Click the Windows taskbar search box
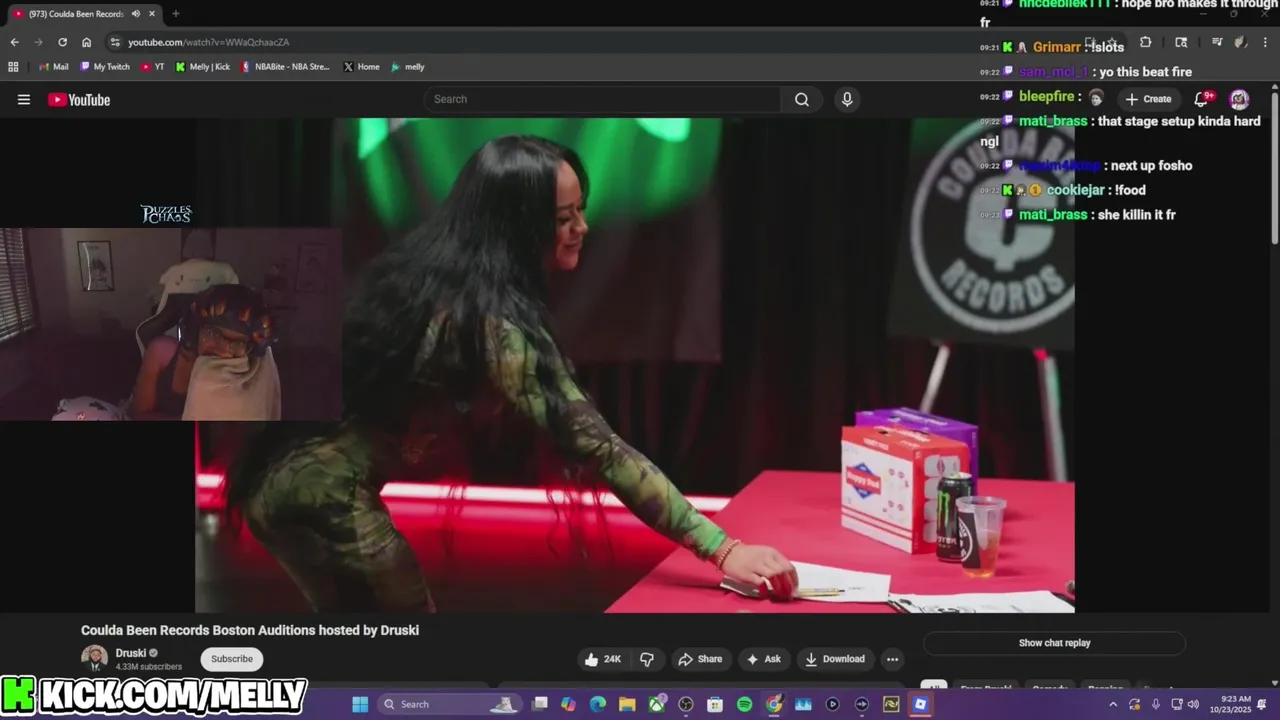 point(451,704)
